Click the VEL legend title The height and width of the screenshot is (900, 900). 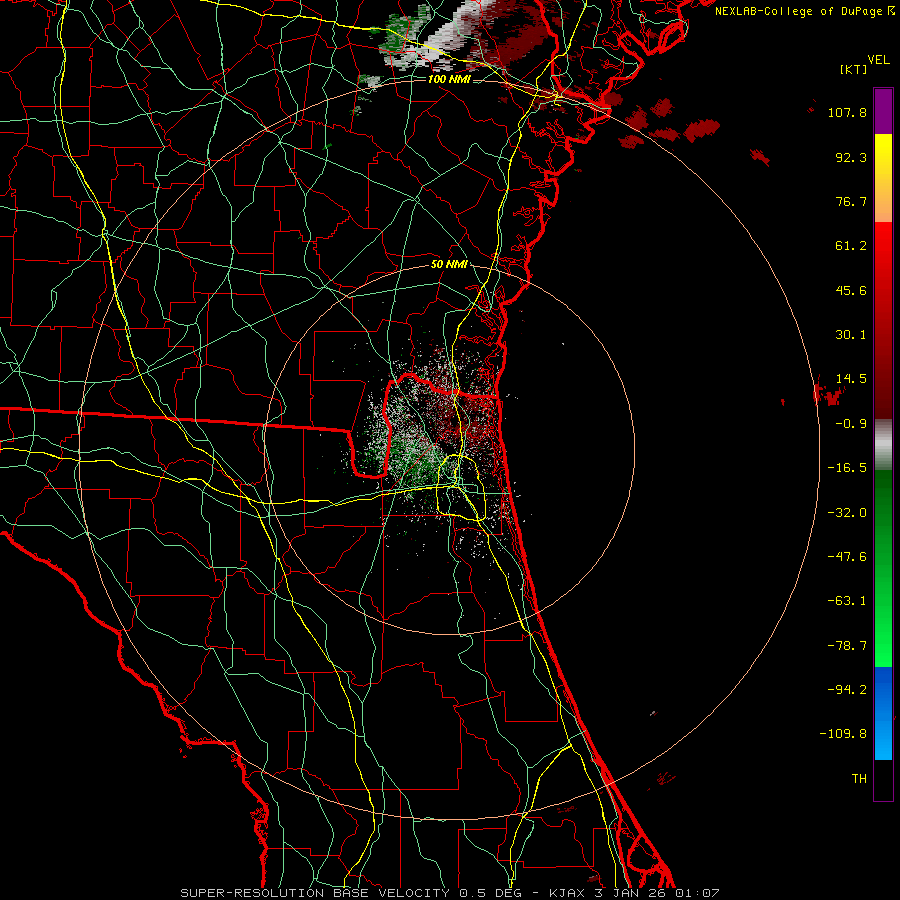[878, 59]
